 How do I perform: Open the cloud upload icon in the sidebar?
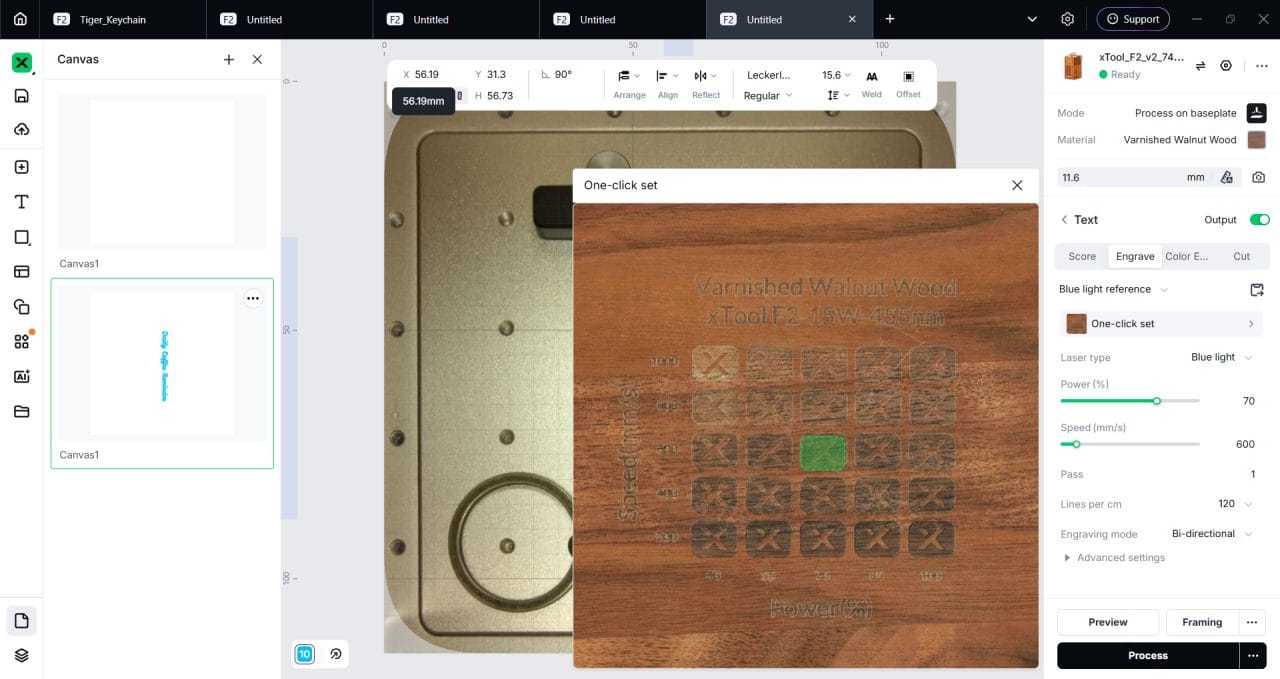click(21, 130)
